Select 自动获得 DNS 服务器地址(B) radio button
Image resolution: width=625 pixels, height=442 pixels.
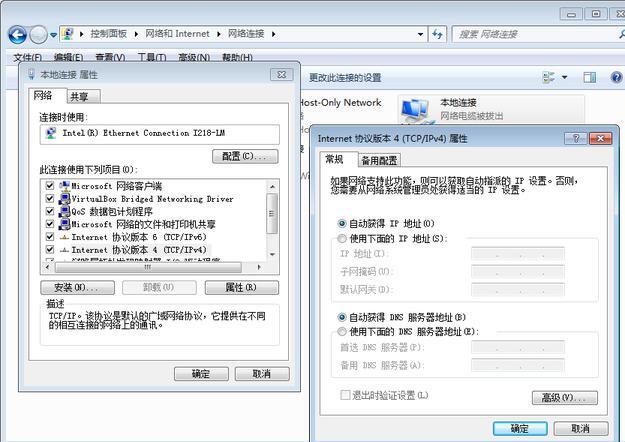tap(342, 317)
